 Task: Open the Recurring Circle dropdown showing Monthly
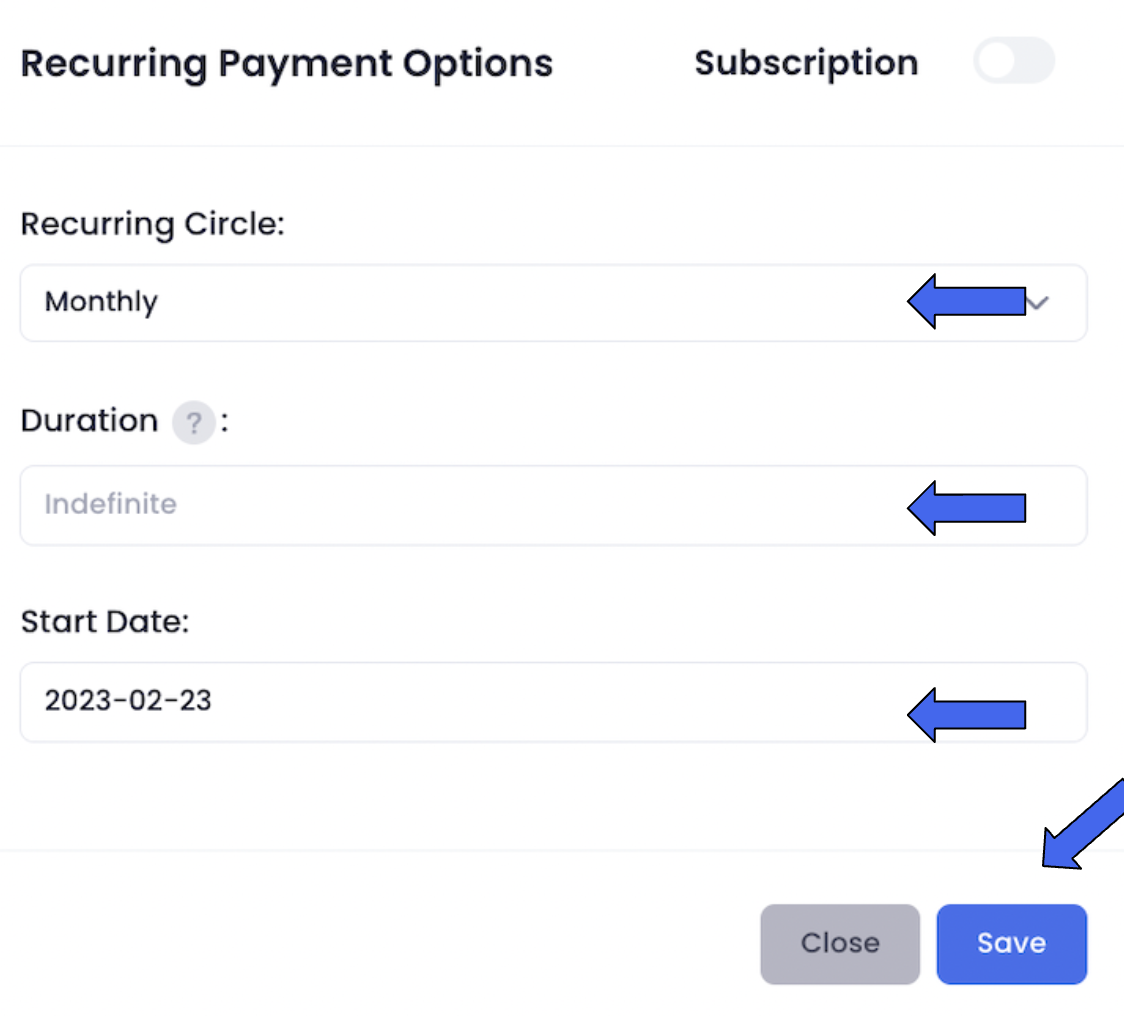tap(553, 303)
